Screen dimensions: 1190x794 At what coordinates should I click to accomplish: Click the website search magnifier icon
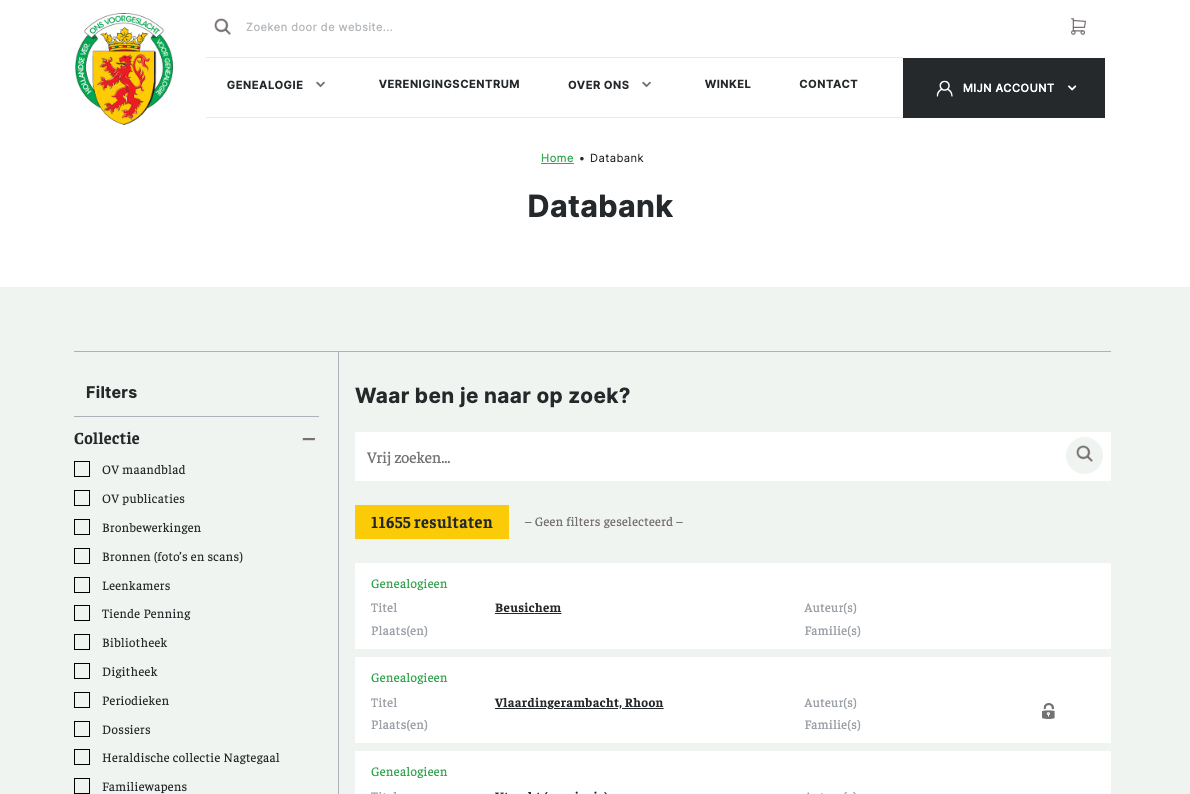click(x=222, y=27)
